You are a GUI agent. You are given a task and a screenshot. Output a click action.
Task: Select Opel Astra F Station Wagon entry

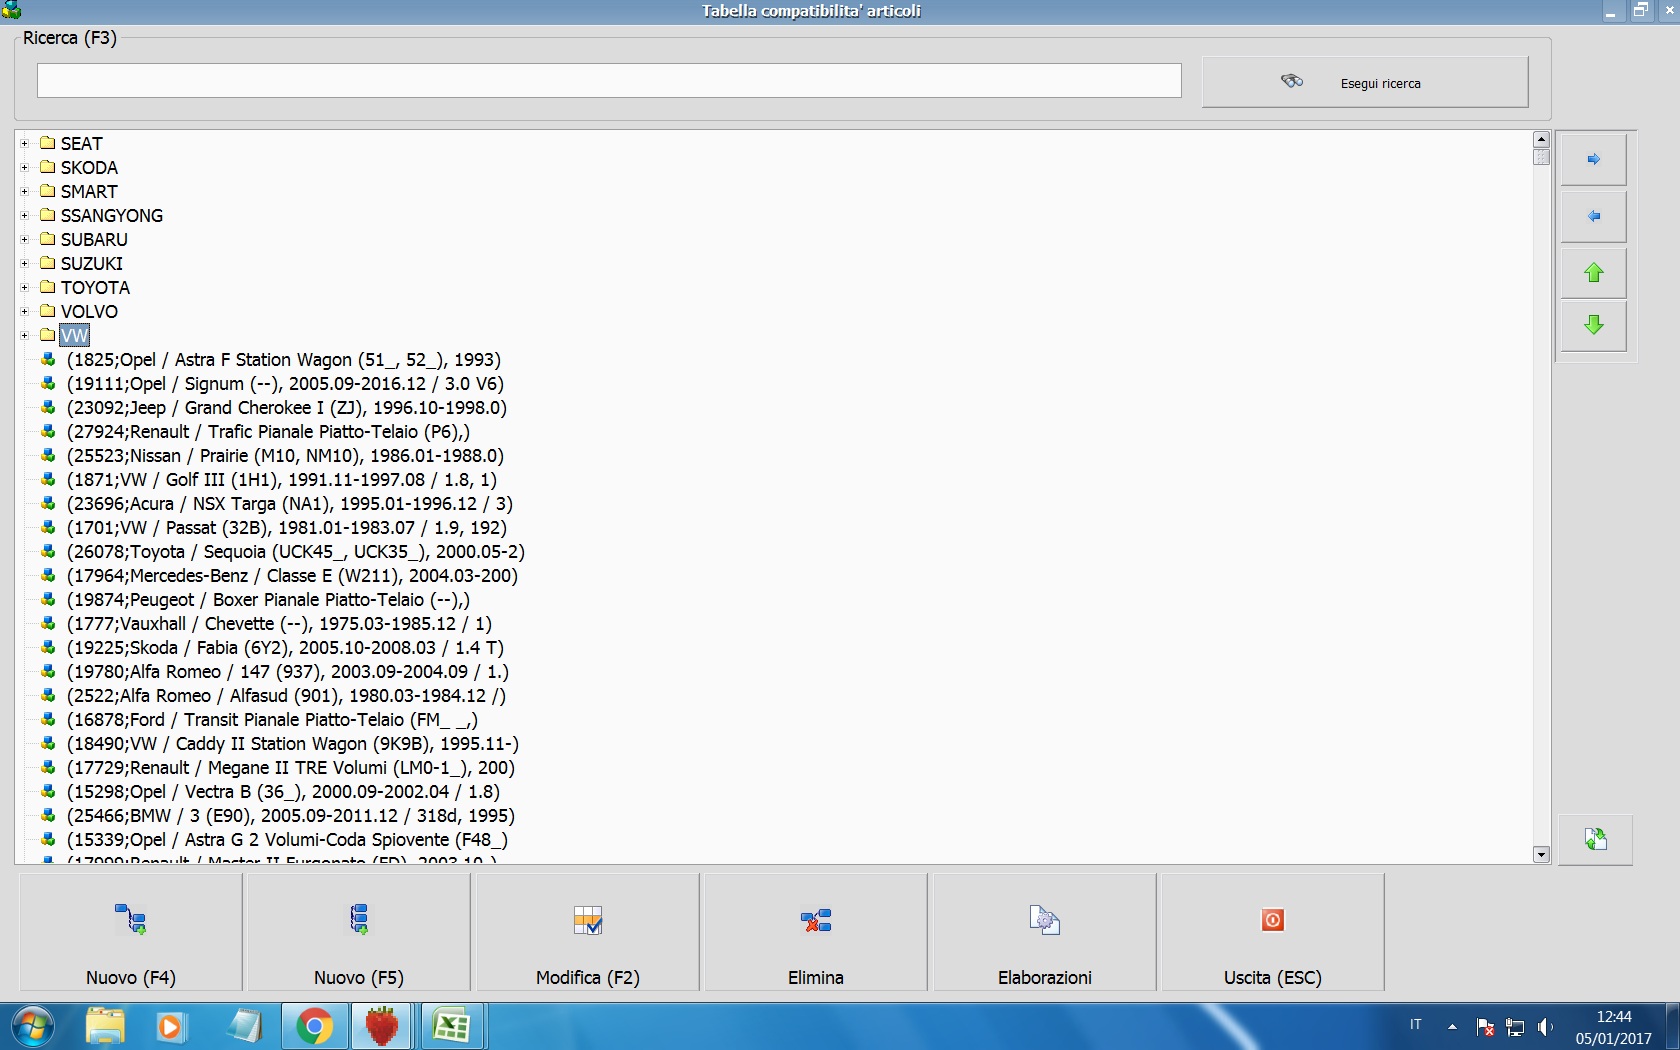tap(284, 360)
